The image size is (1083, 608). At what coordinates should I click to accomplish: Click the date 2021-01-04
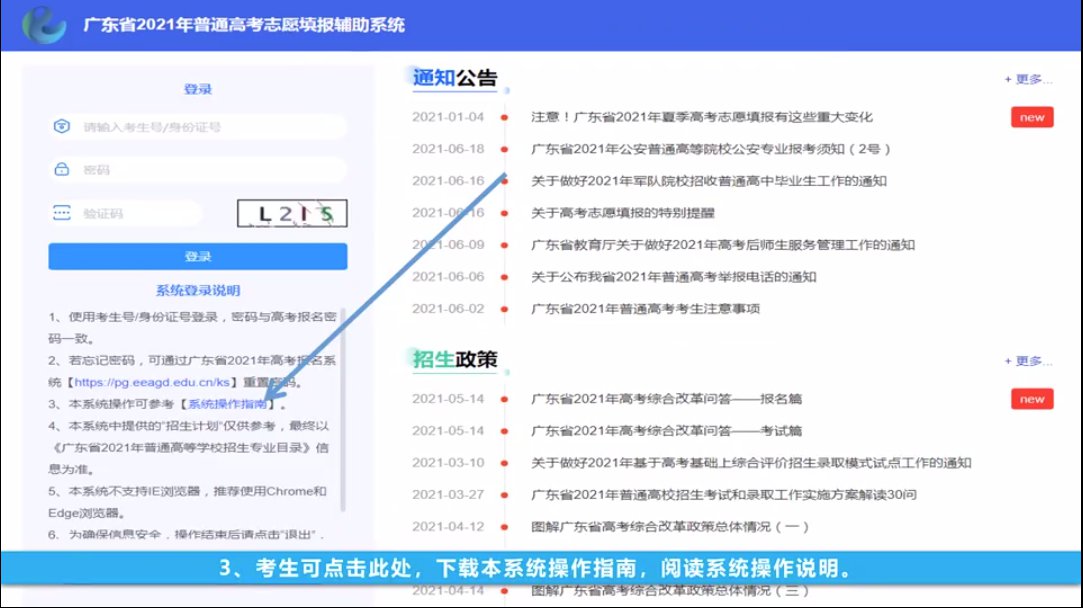[x=448, y=117]
